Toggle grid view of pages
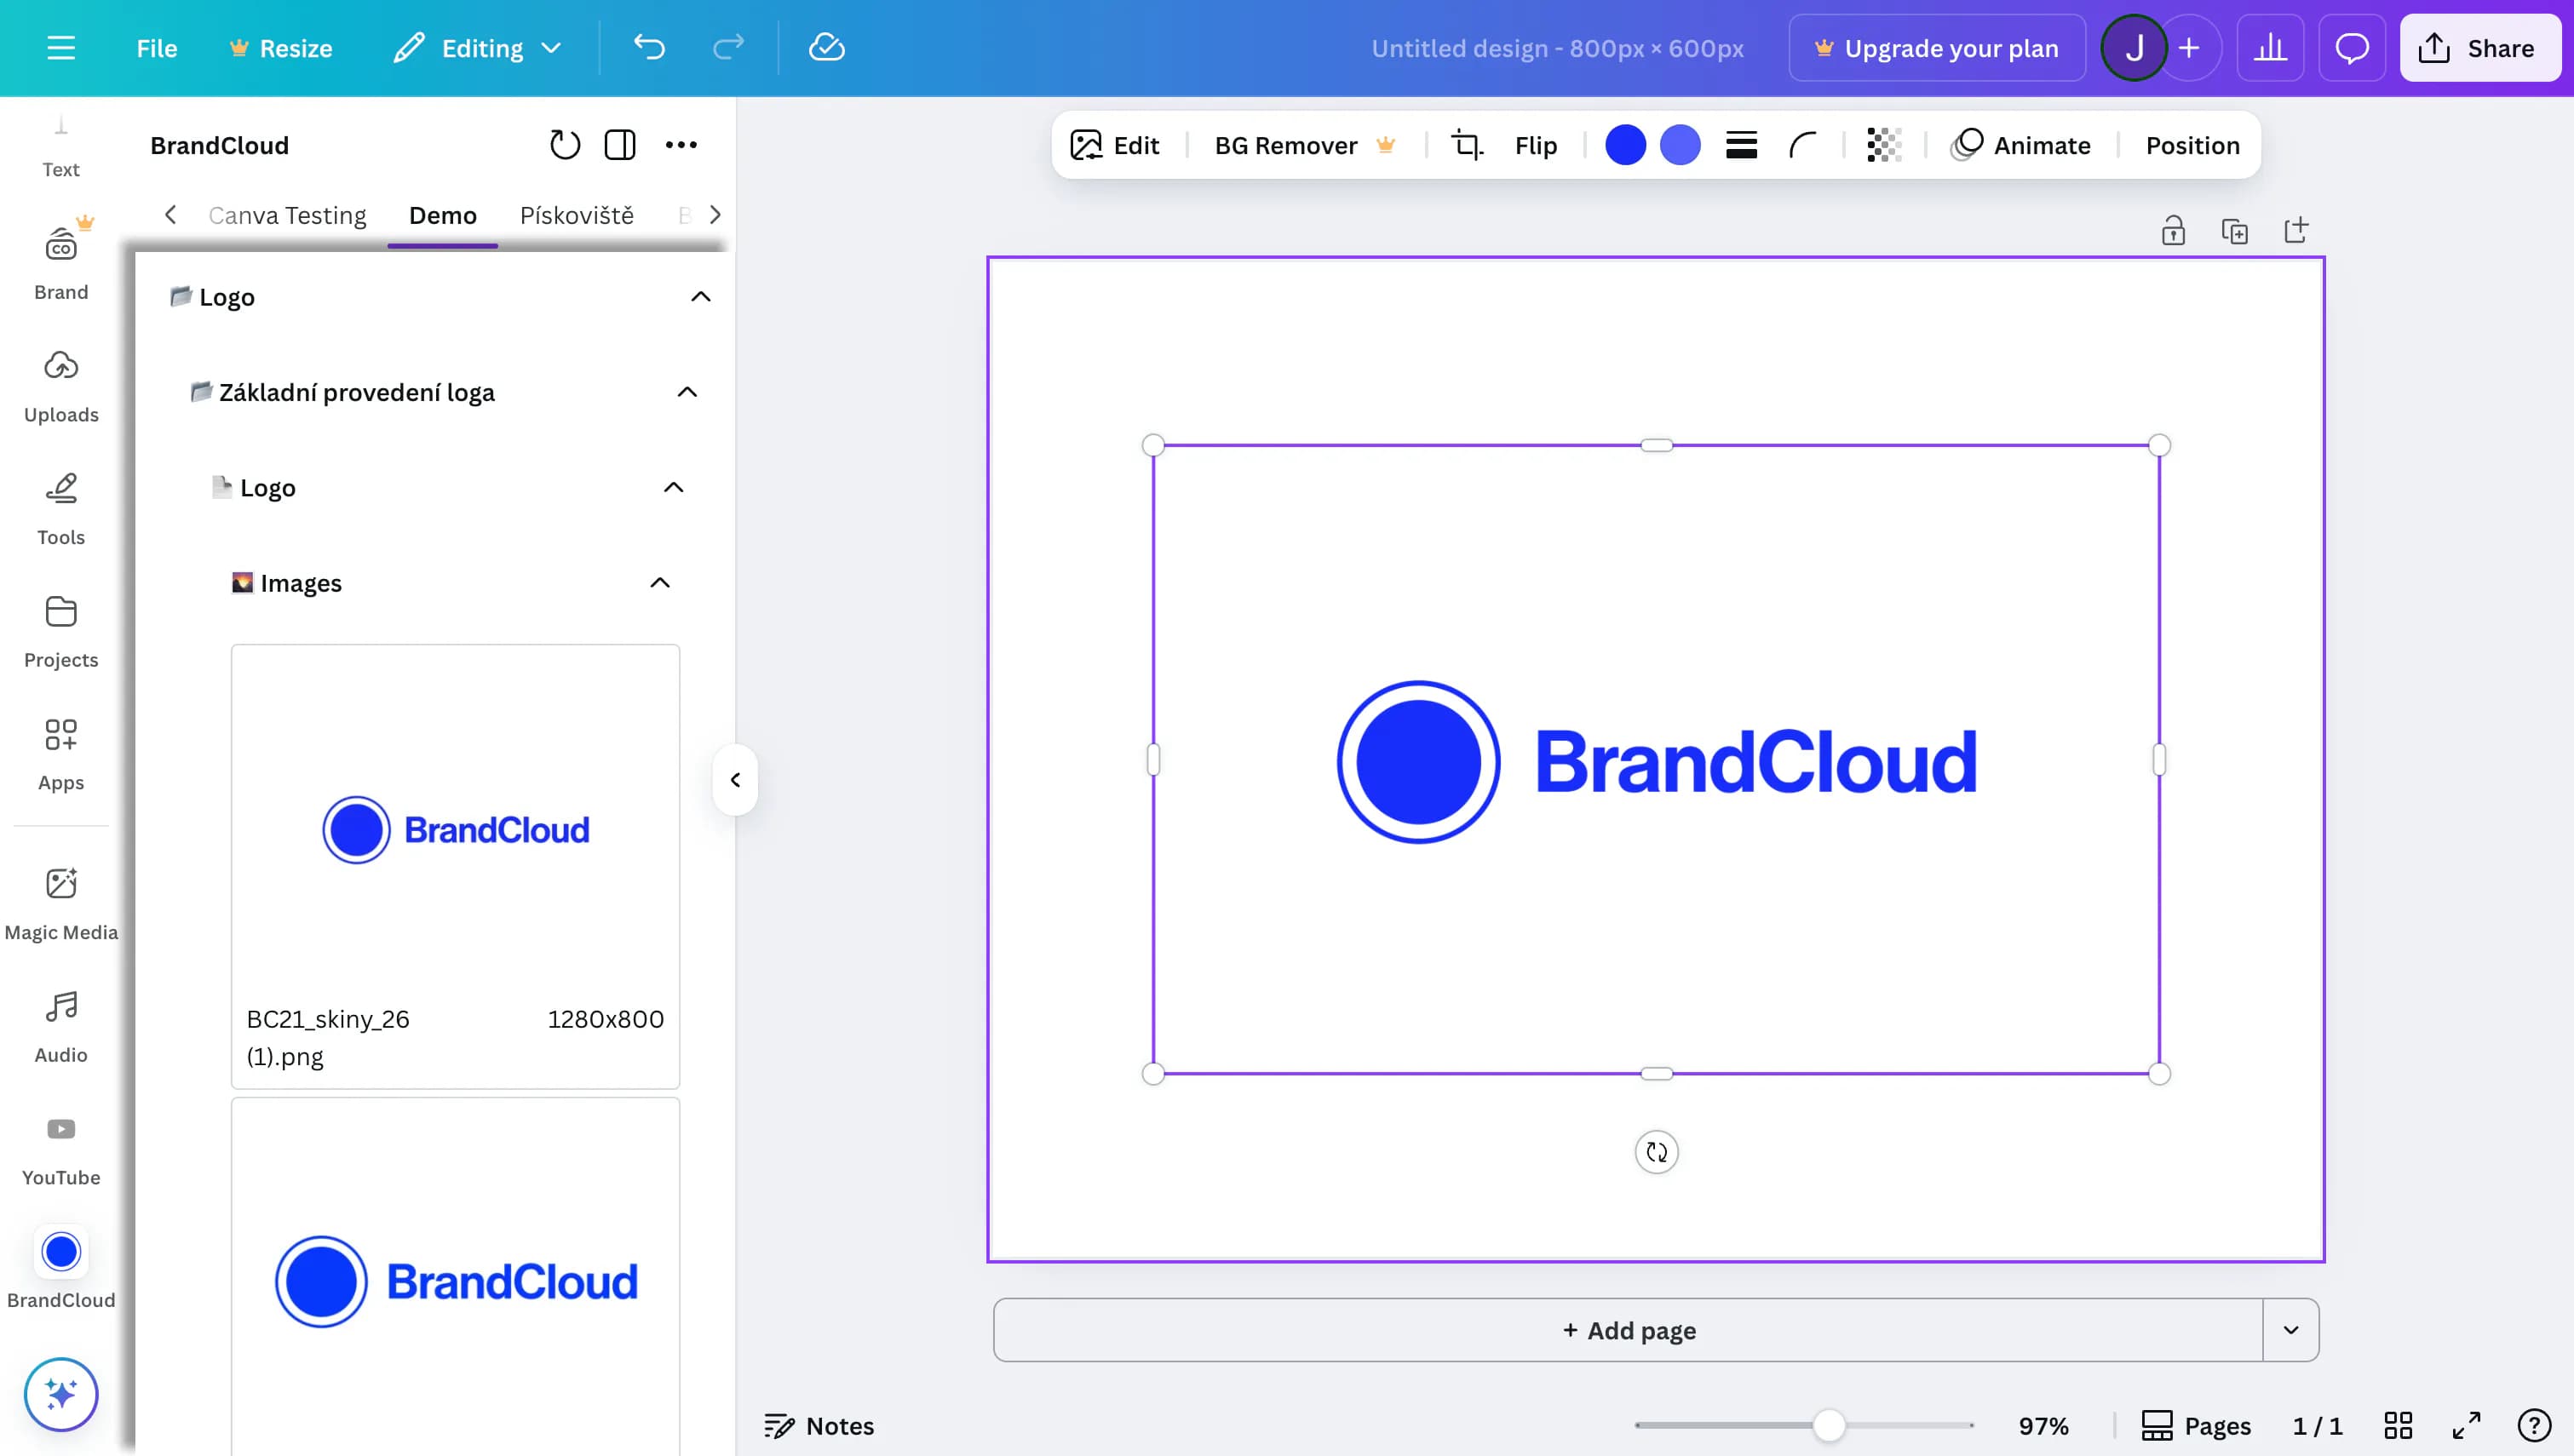 [x=2397, y=1425]
